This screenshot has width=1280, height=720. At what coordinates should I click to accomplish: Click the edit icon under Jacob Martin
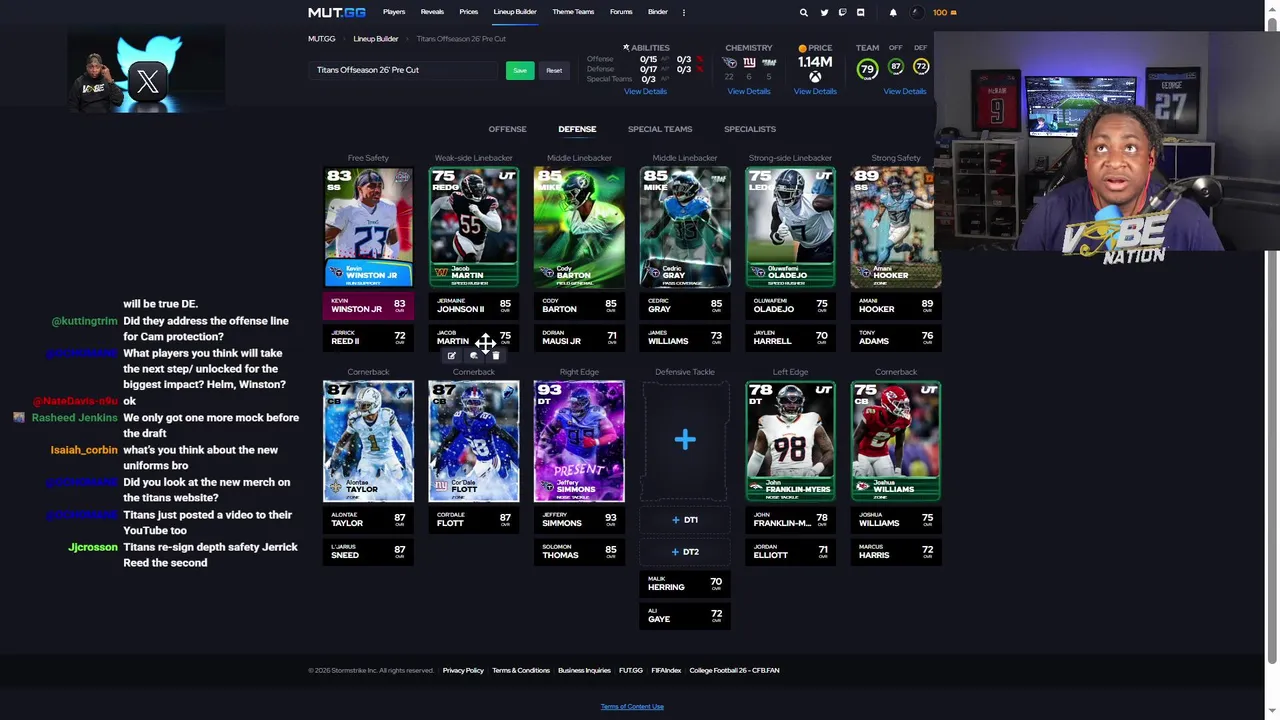point(452,356)
